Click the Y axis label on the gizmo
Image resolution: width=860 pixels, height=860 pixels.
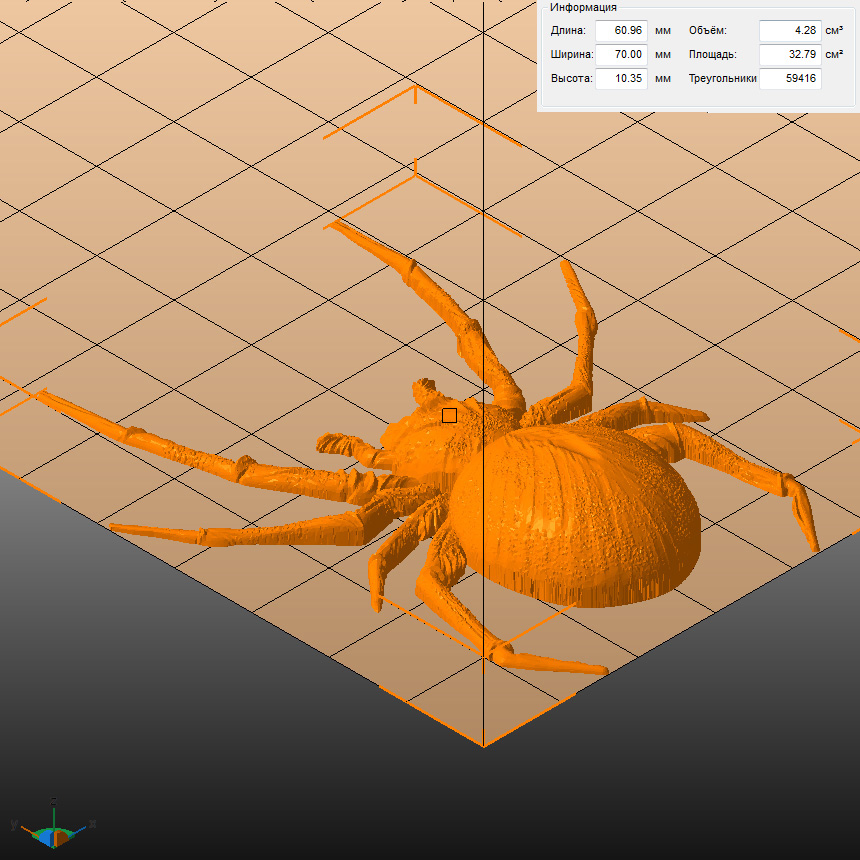click(14, 824)
